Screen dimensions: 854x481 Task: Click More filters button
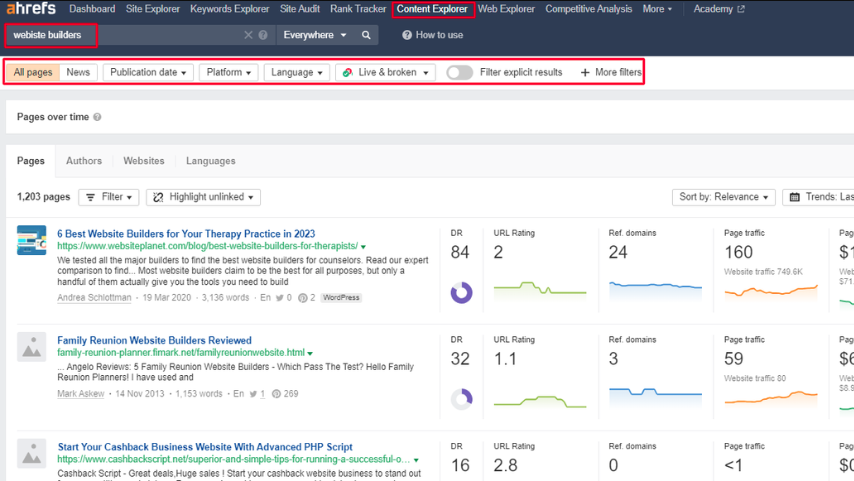pyautogui.click(x=611, y=72)
